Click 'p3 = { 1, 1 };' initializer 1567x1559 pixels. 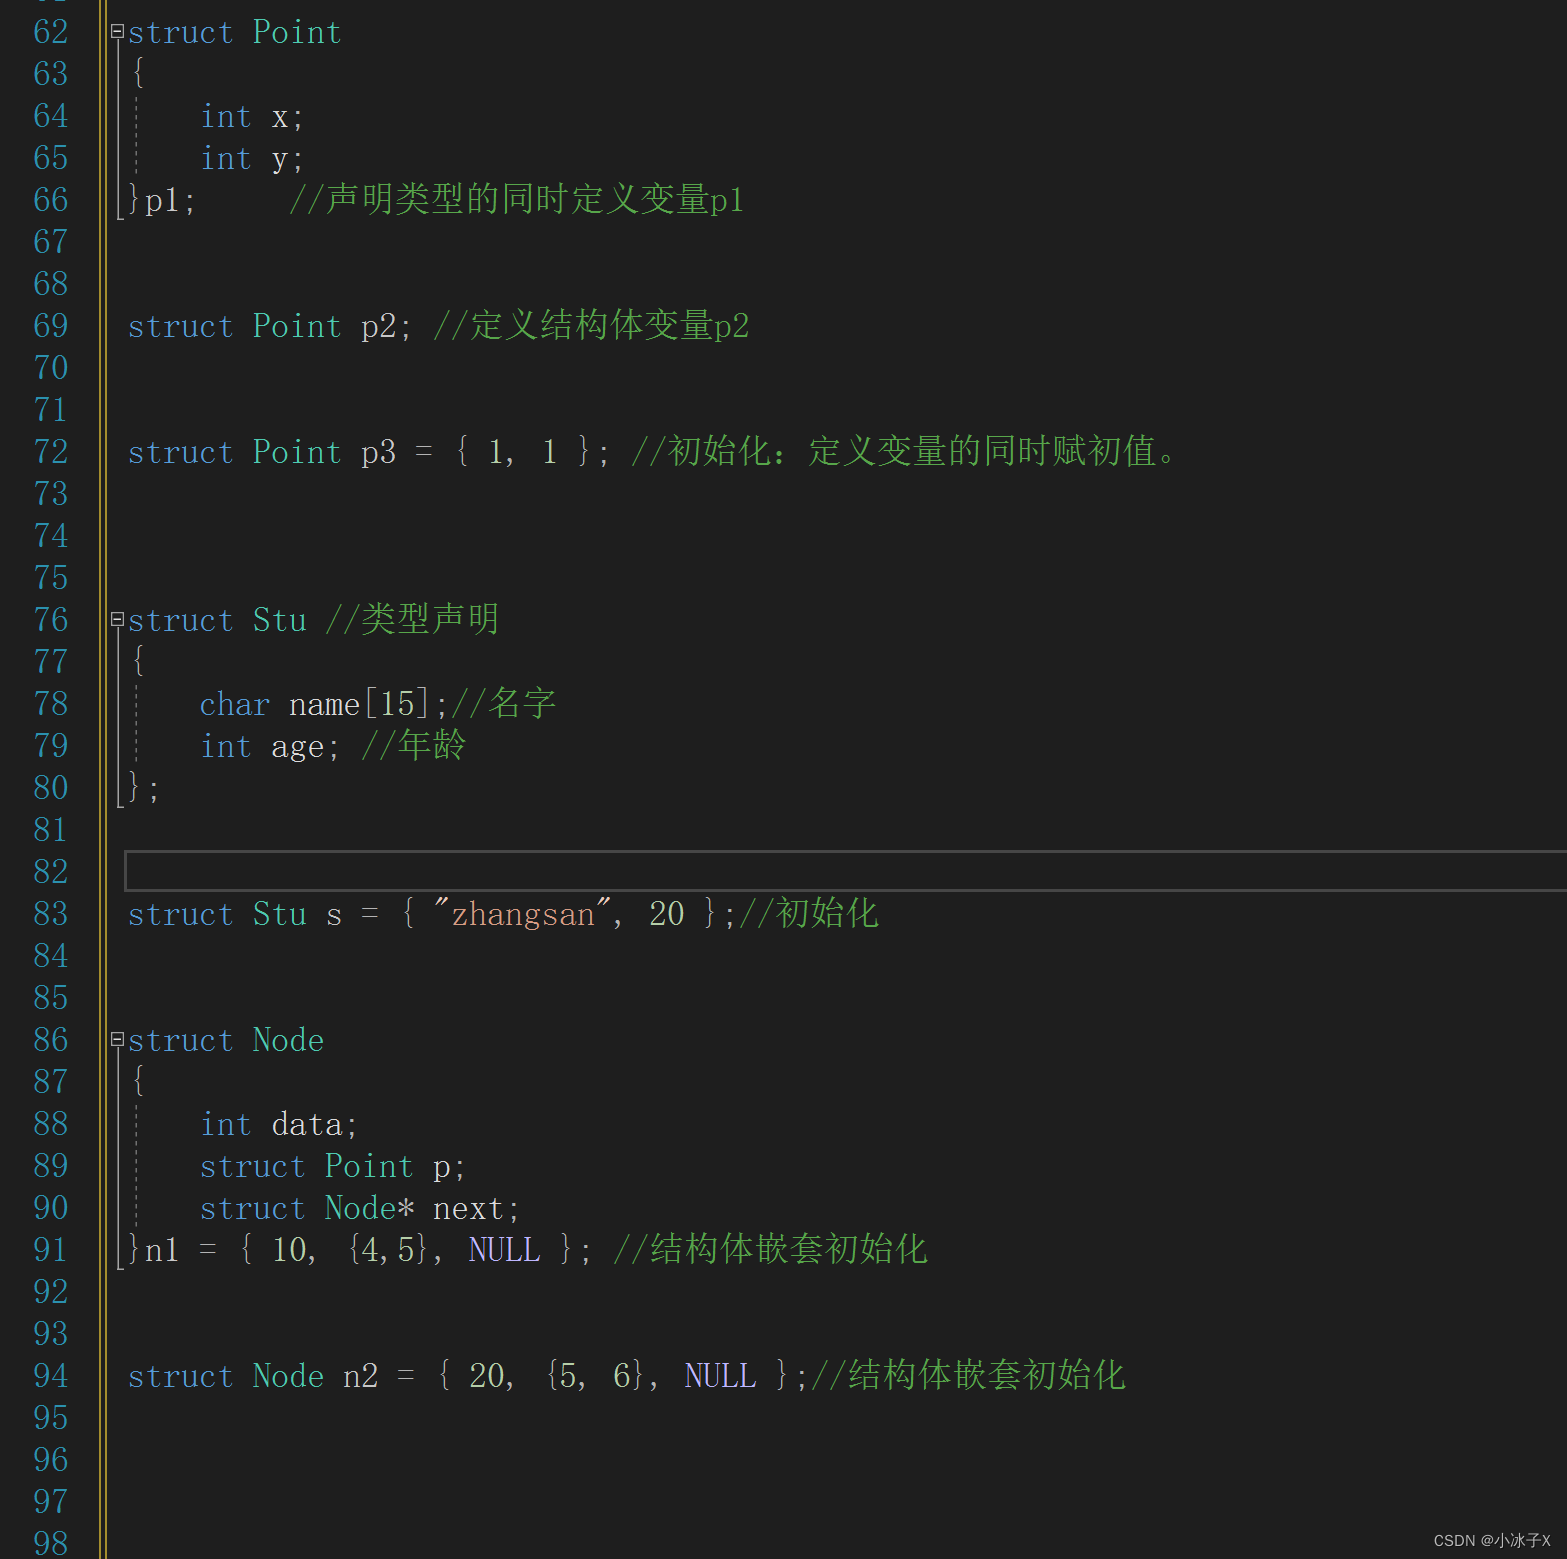[x=485, y=453]
